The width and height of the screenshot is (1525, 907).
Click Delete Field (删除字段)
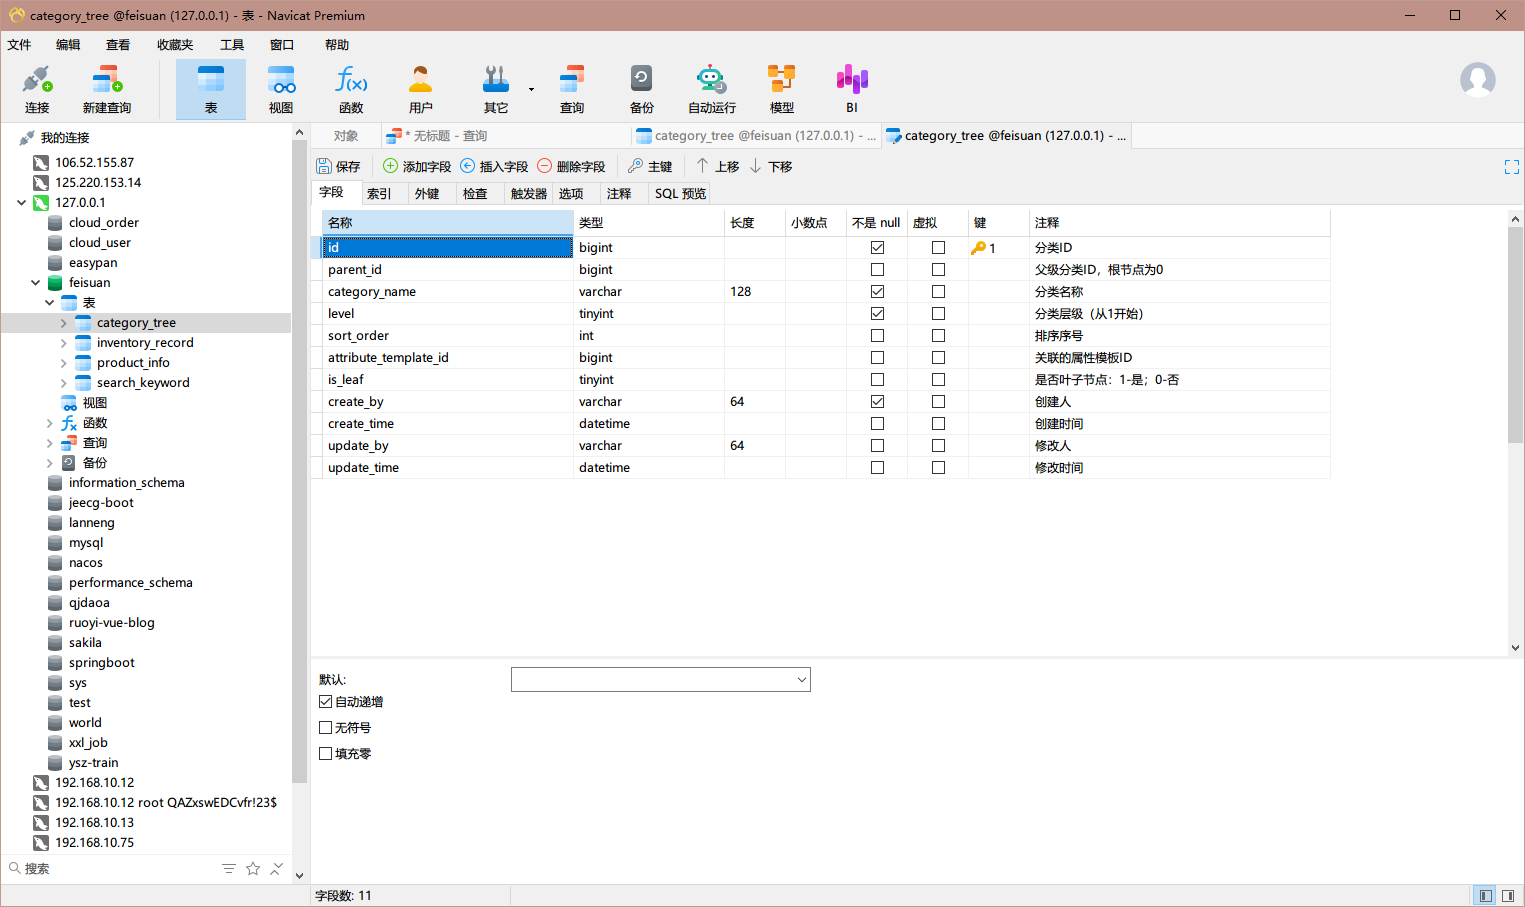571,166
